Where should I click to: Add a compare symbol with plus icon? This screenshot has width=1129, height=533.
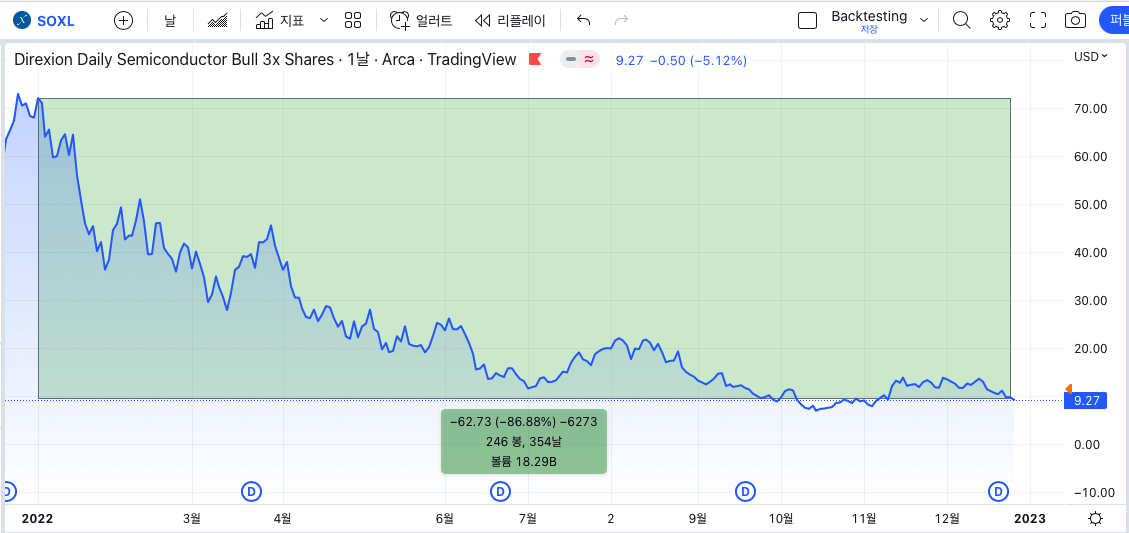tap(124, 20)
